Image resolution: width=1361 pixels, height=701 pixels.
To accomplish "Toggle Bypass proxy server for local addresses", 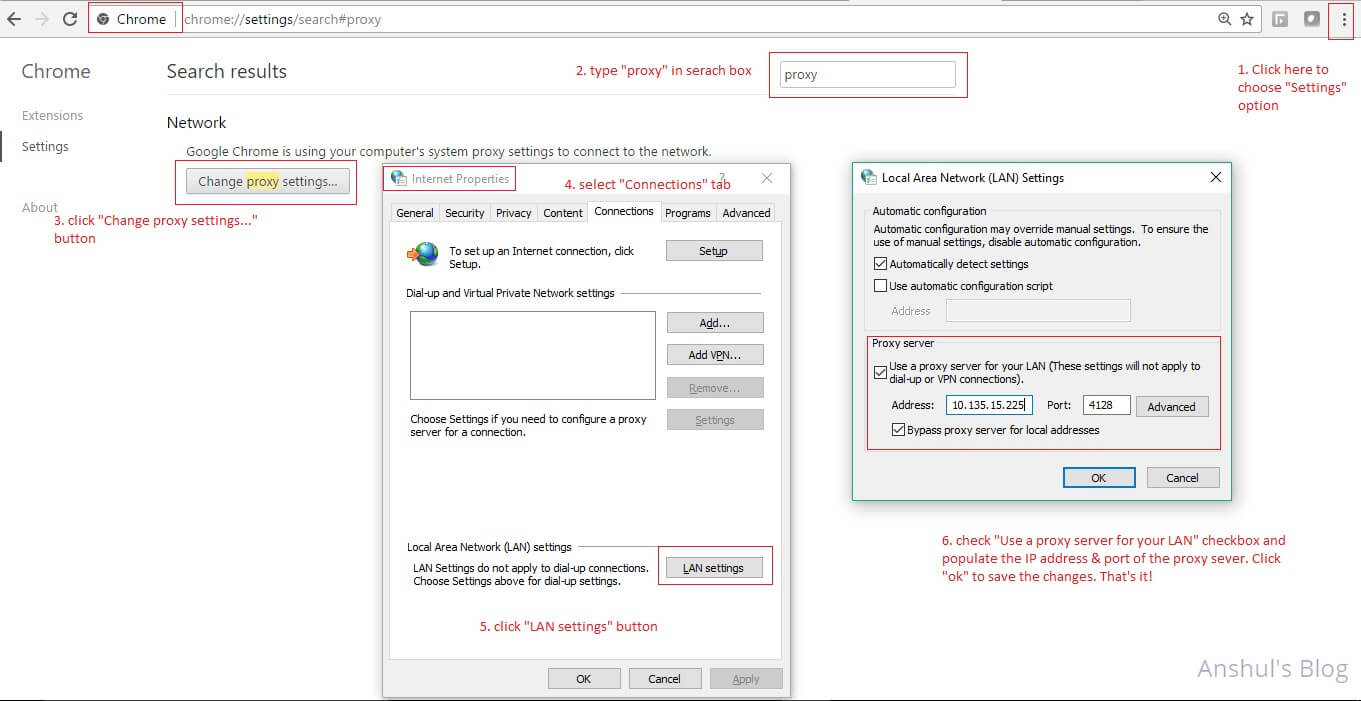I will click(899, 430).
